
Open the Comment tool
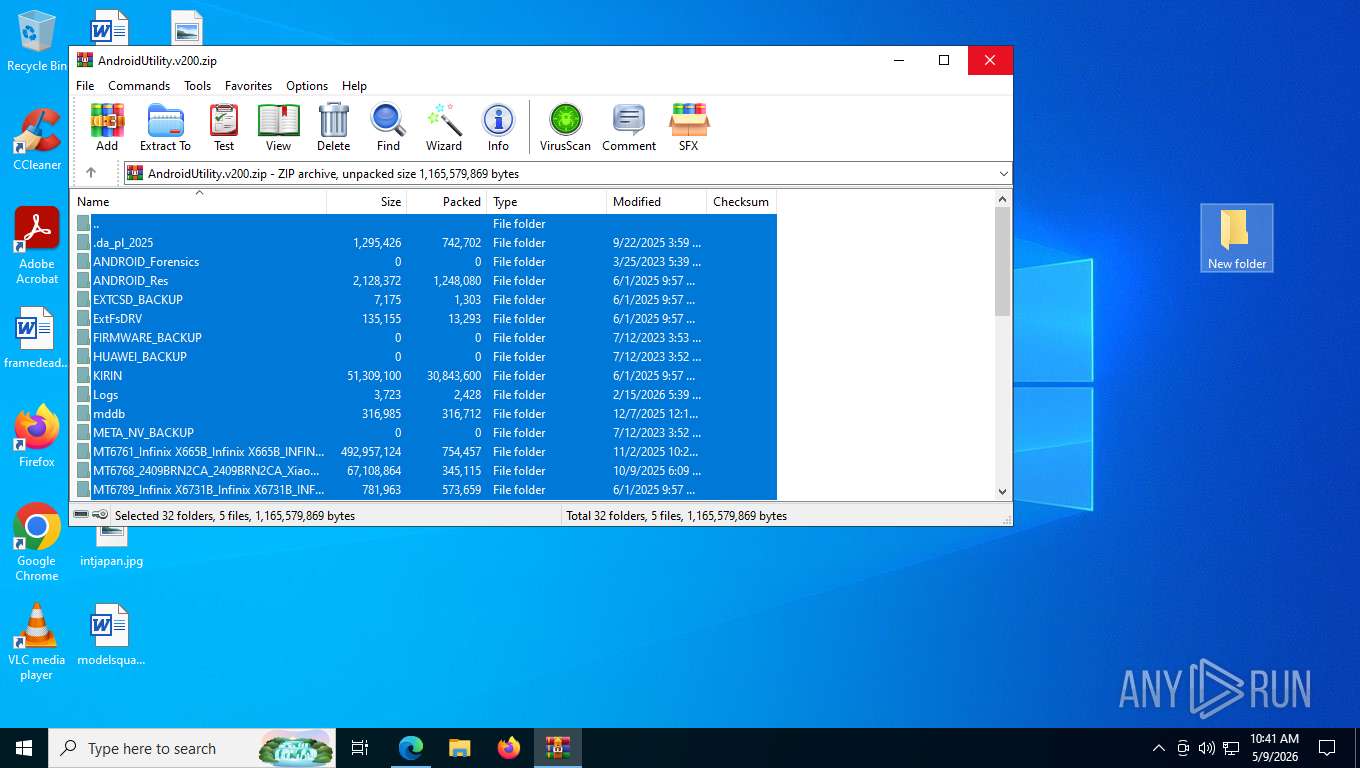(x=629, y=127)
